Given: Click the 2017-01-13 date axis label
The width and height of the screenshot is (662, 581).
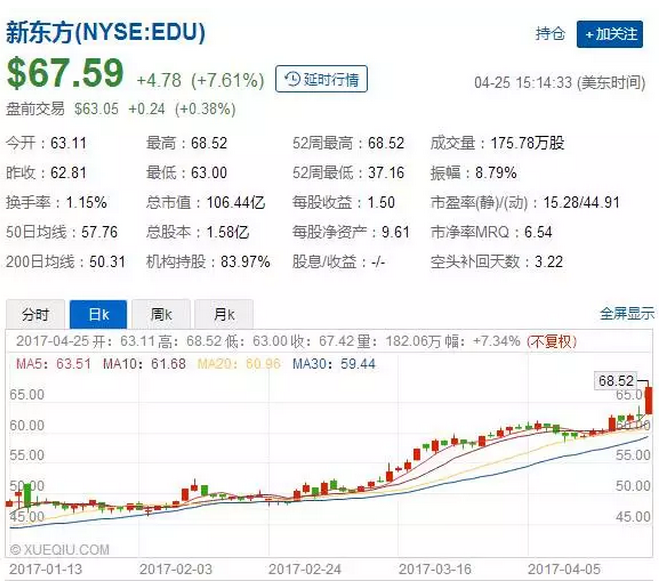Looking at the screenshot, I should tap(46, 569).
